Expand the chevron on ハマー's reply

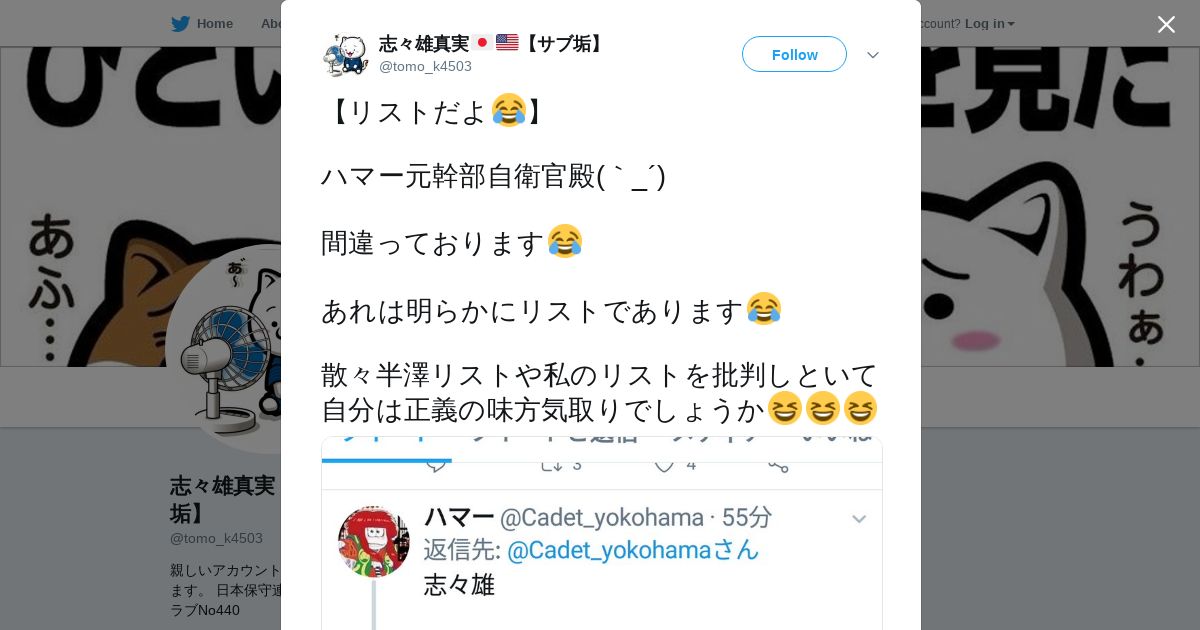tap(859, 518)
